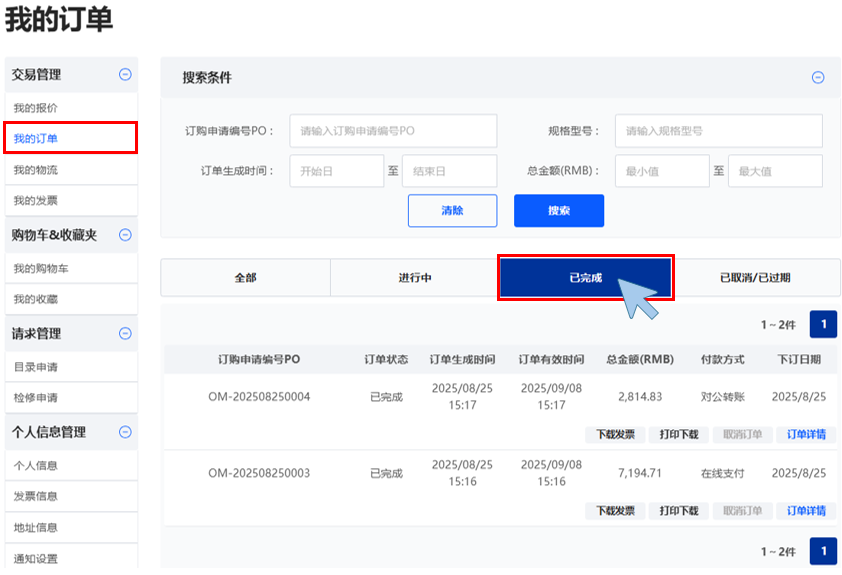This screenshot has height=575, width=842.
Task: Collapse the 交易管理 sidebar section
Action: [x=125, y=74]
